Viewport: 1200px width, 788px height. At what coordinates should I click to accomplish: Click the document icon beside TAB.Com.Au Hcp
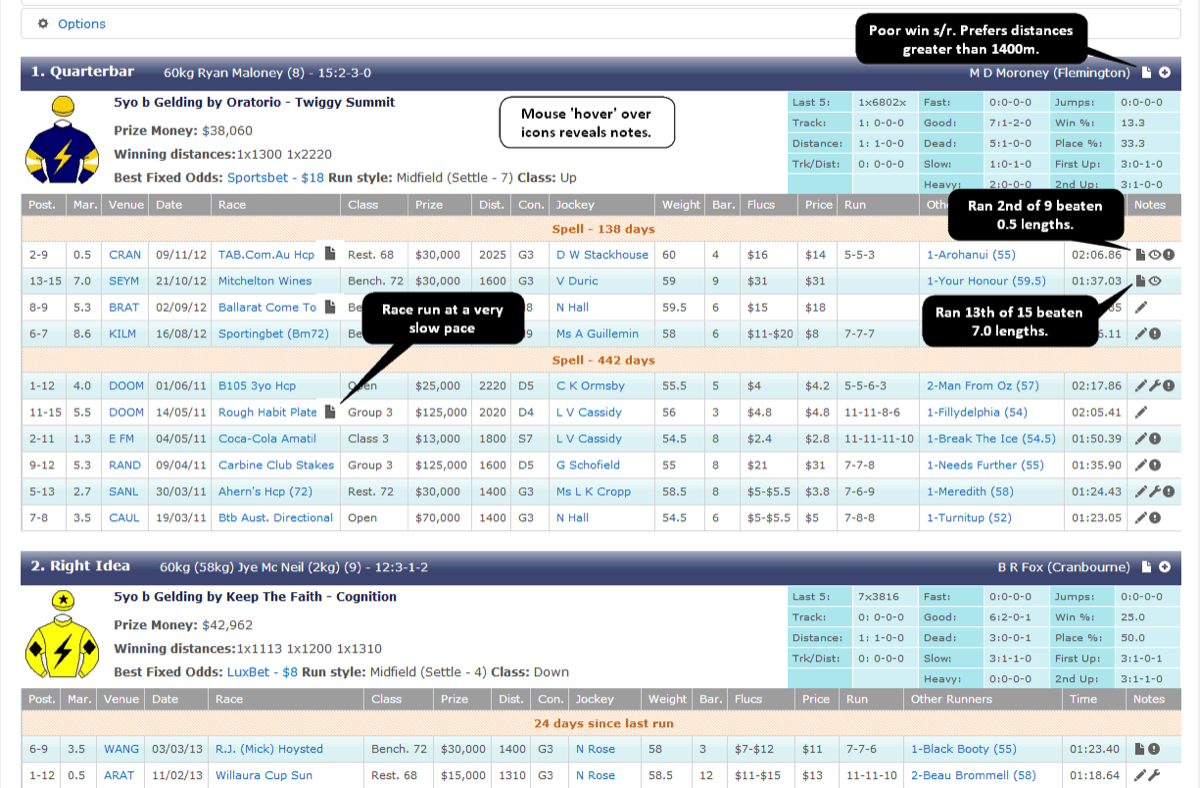(x=330, y=255)
